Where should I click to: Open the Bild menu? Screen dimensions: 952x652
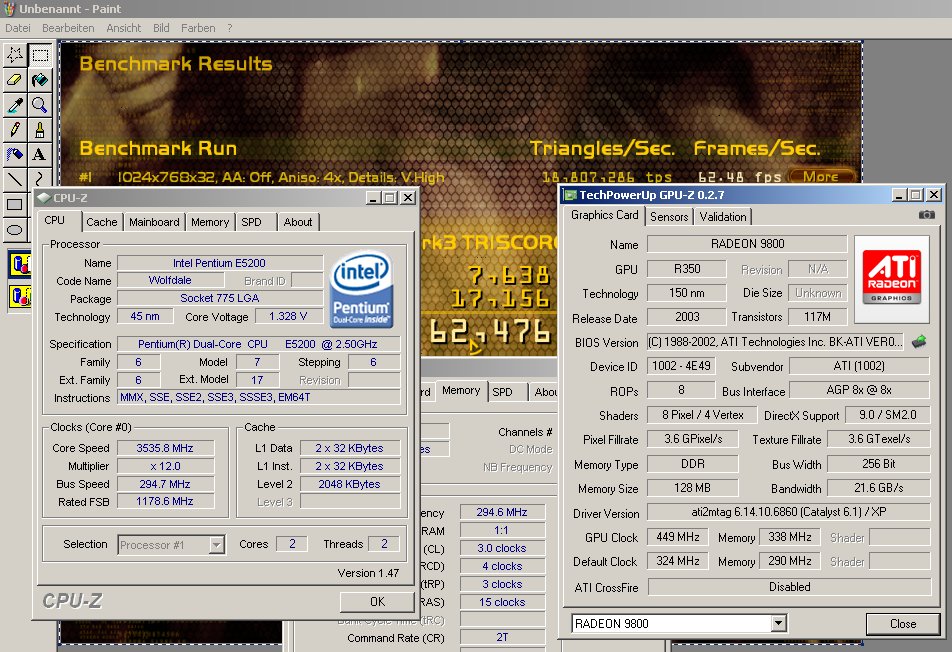click(x=161, y=28)
